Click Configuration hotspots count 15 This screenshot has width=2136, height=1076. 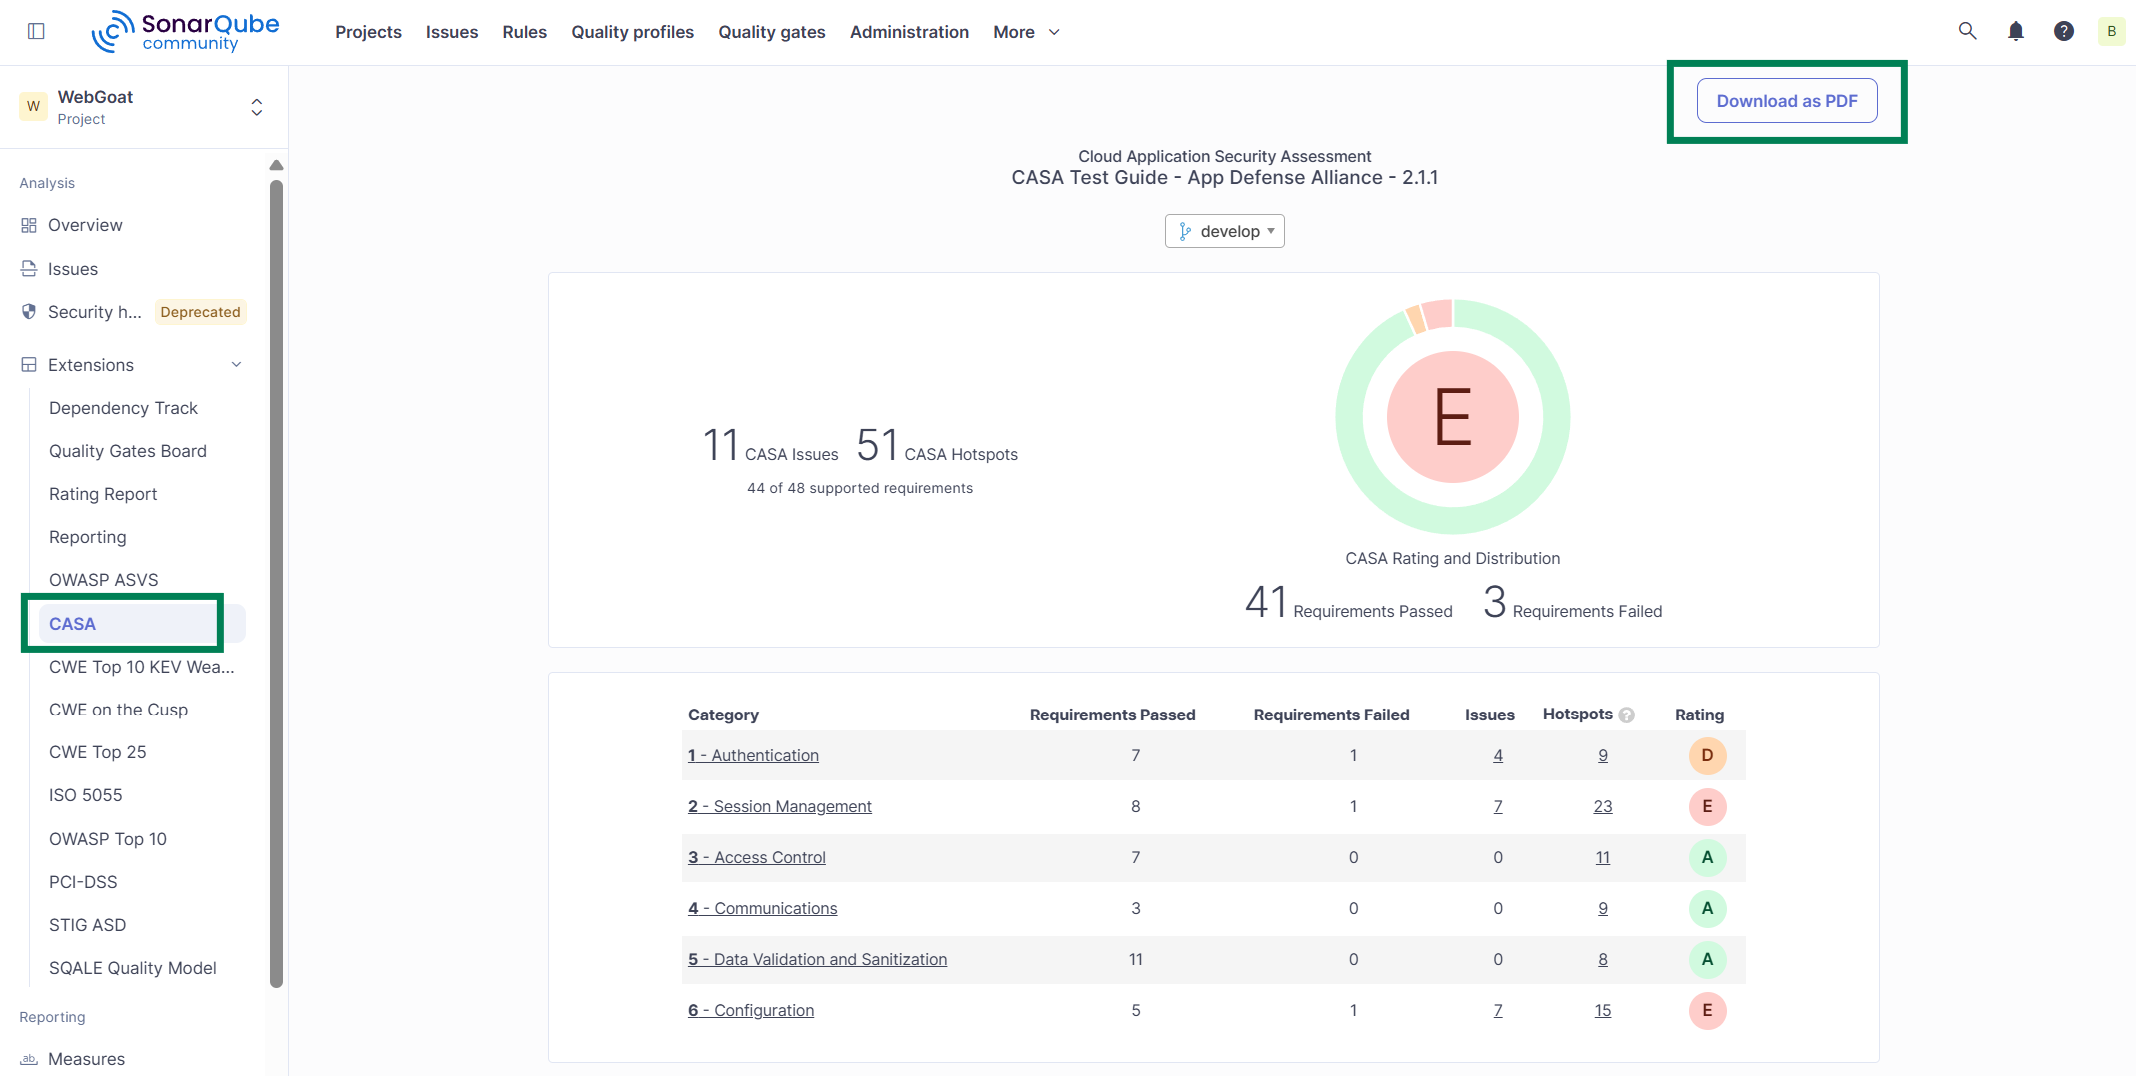click(1603, 1010)
